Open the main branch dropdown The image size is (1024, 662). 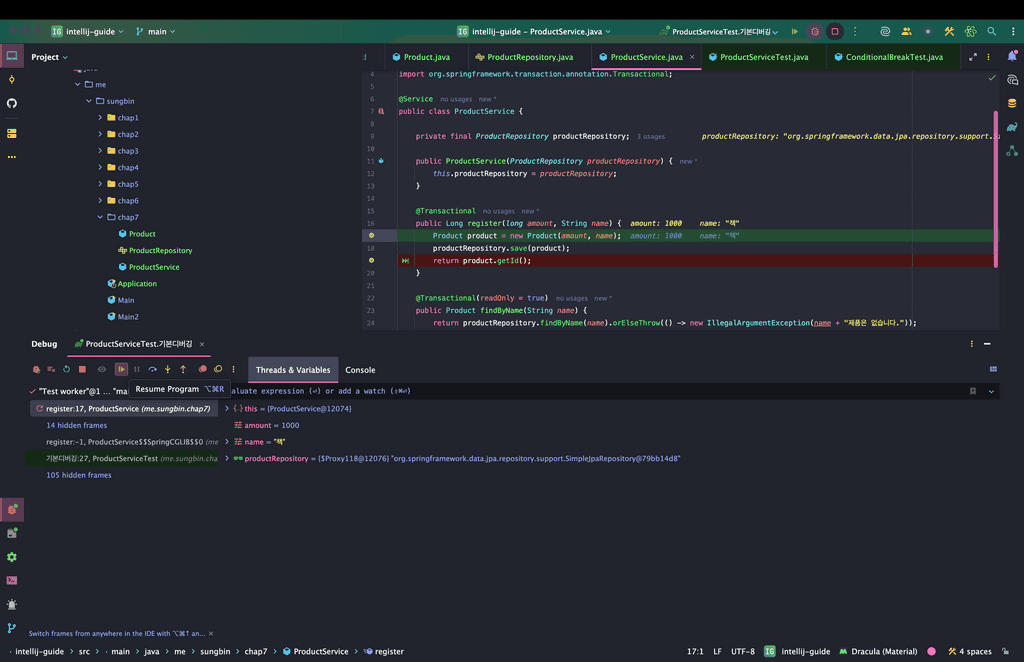coord(155,31)
